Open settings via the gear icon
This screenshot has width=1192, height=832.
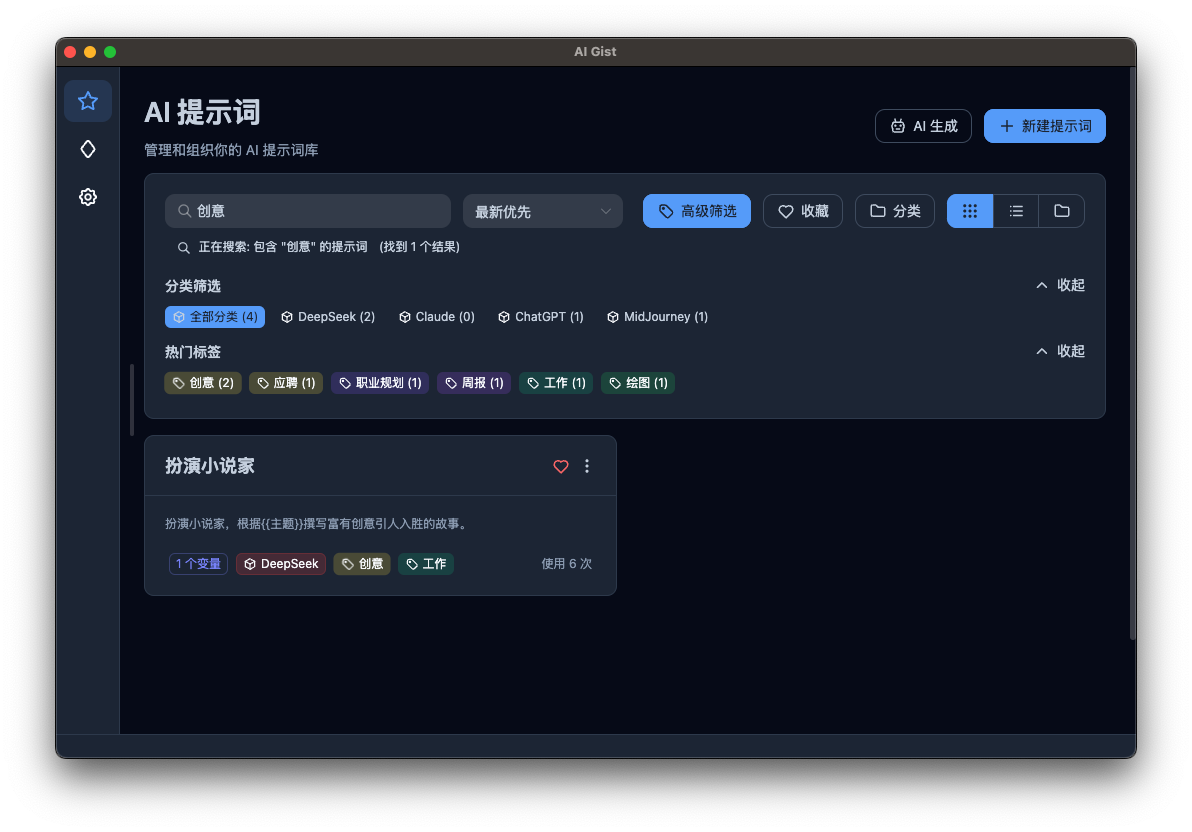88,197
